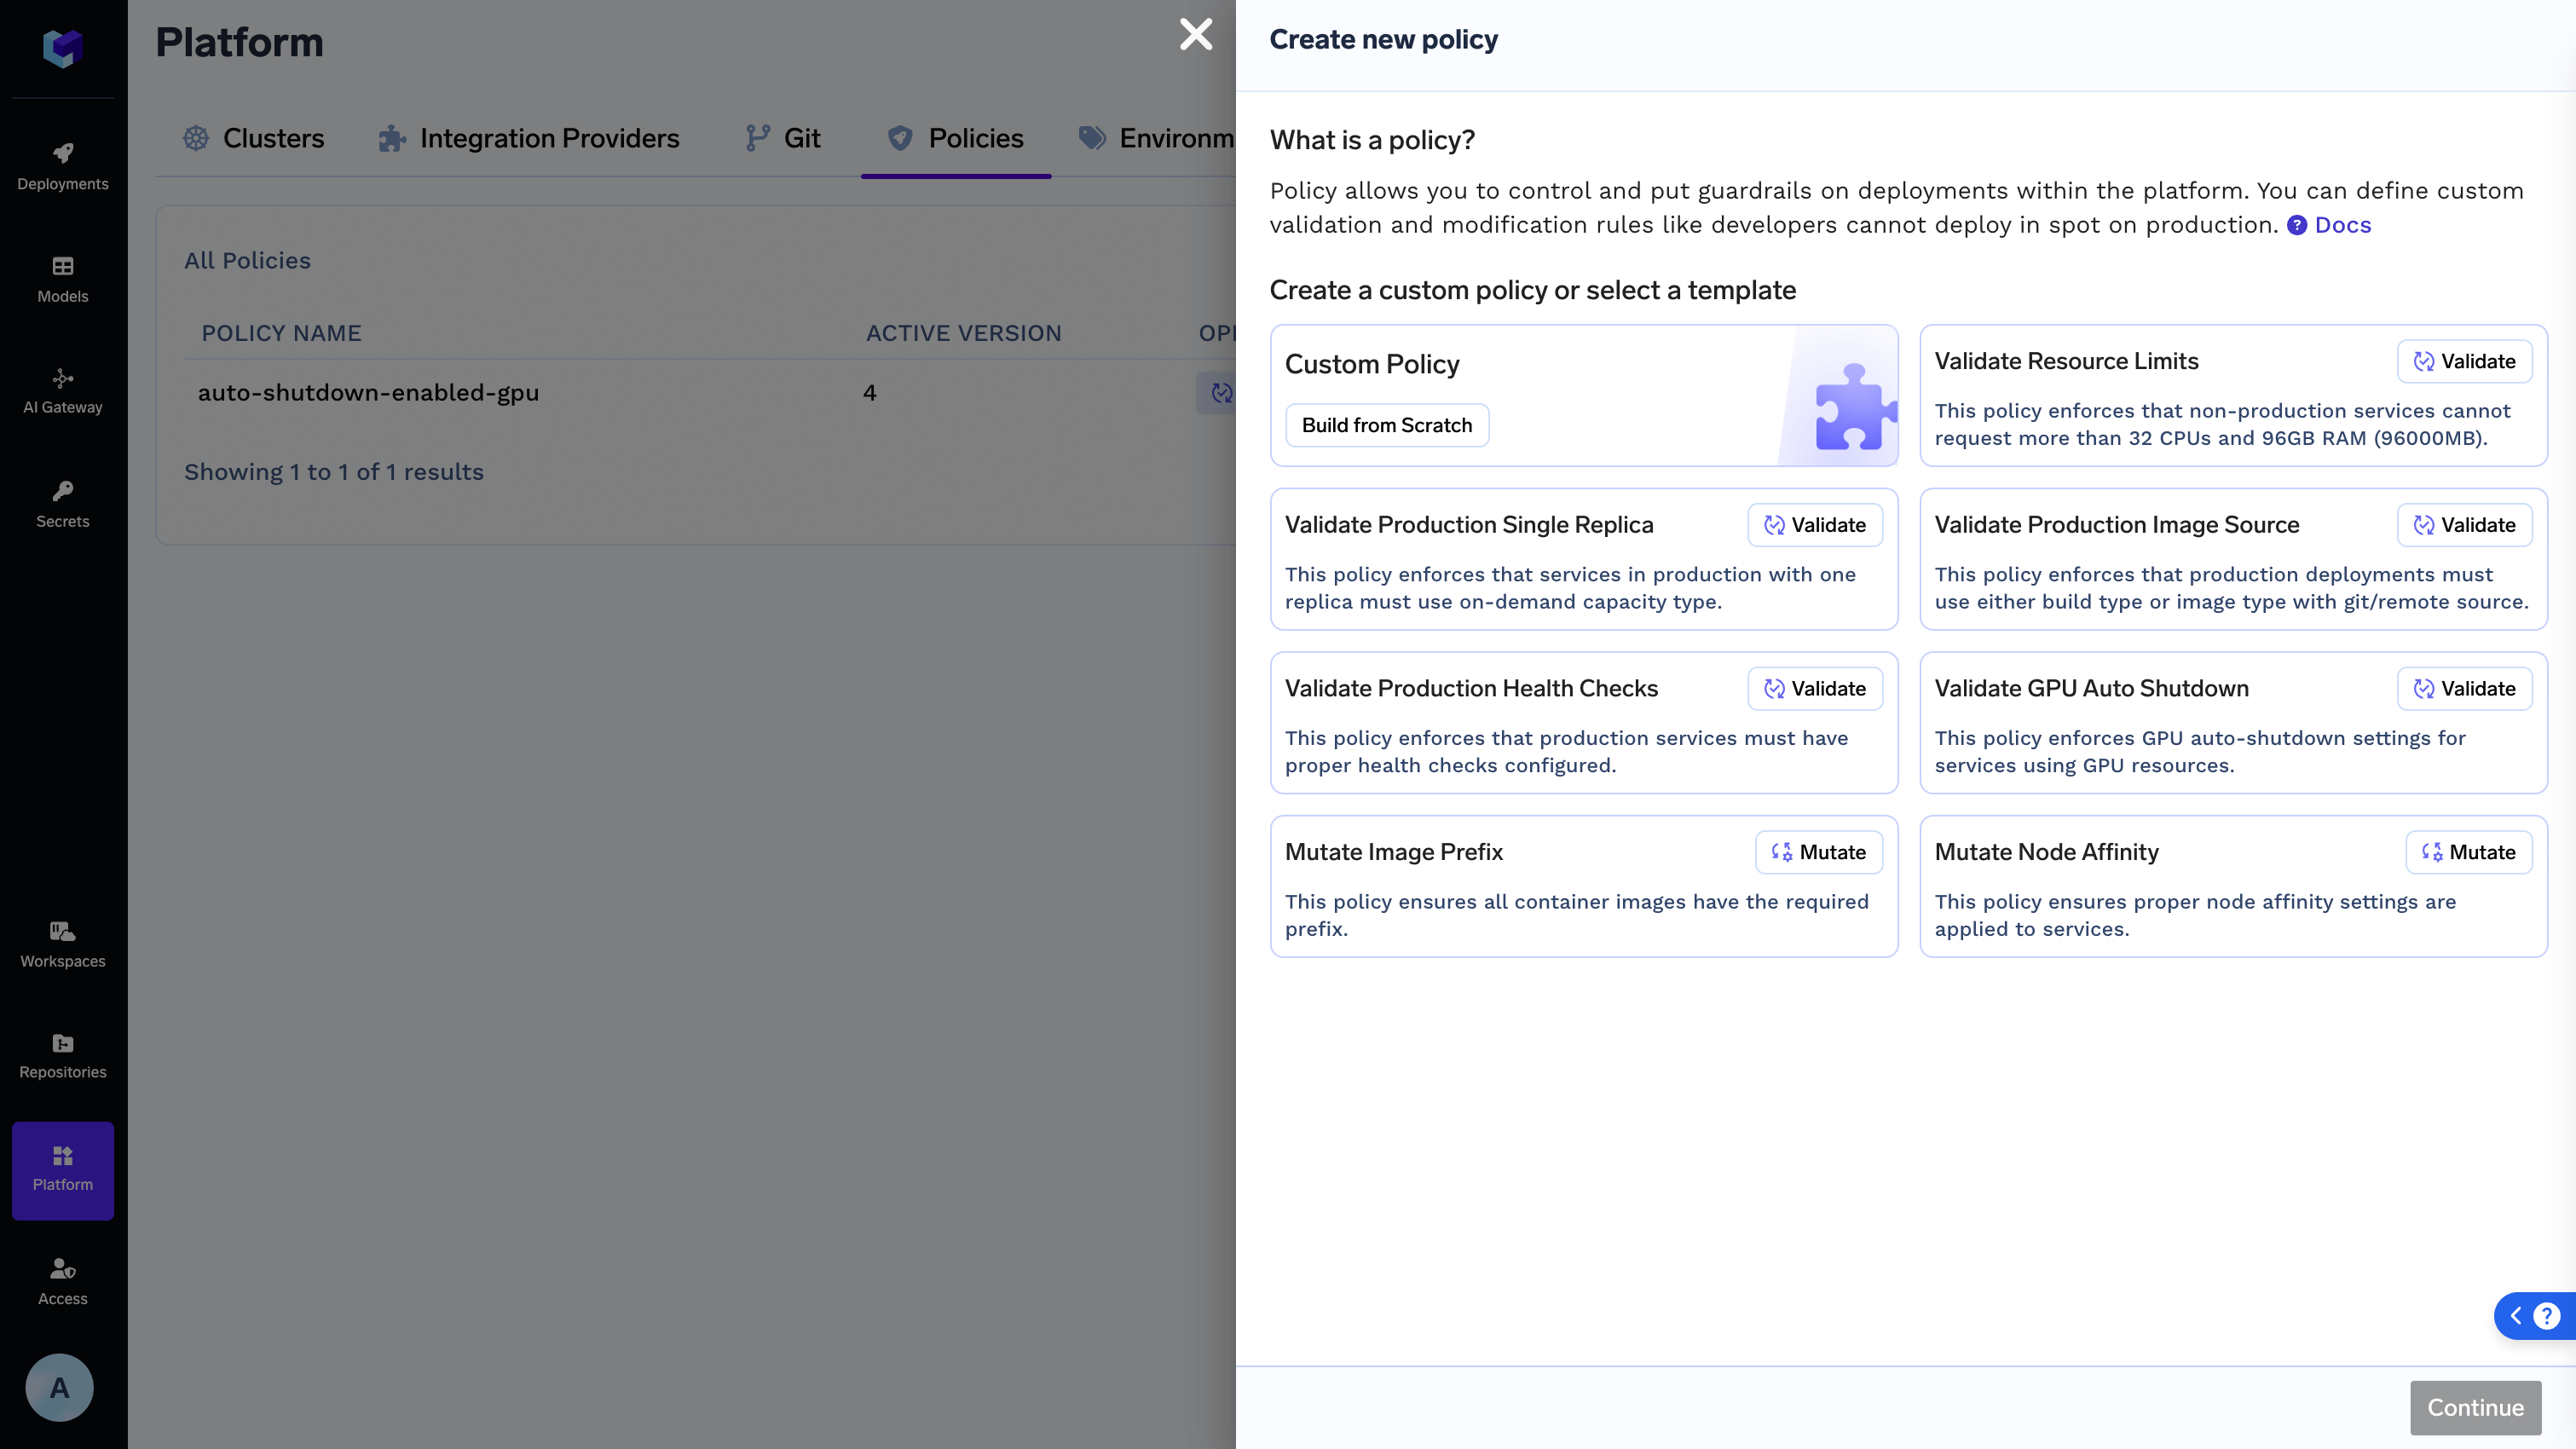Switch to the Environments tab
This screenshot has width=2576, height=1449.
[x=1157, y=138]
